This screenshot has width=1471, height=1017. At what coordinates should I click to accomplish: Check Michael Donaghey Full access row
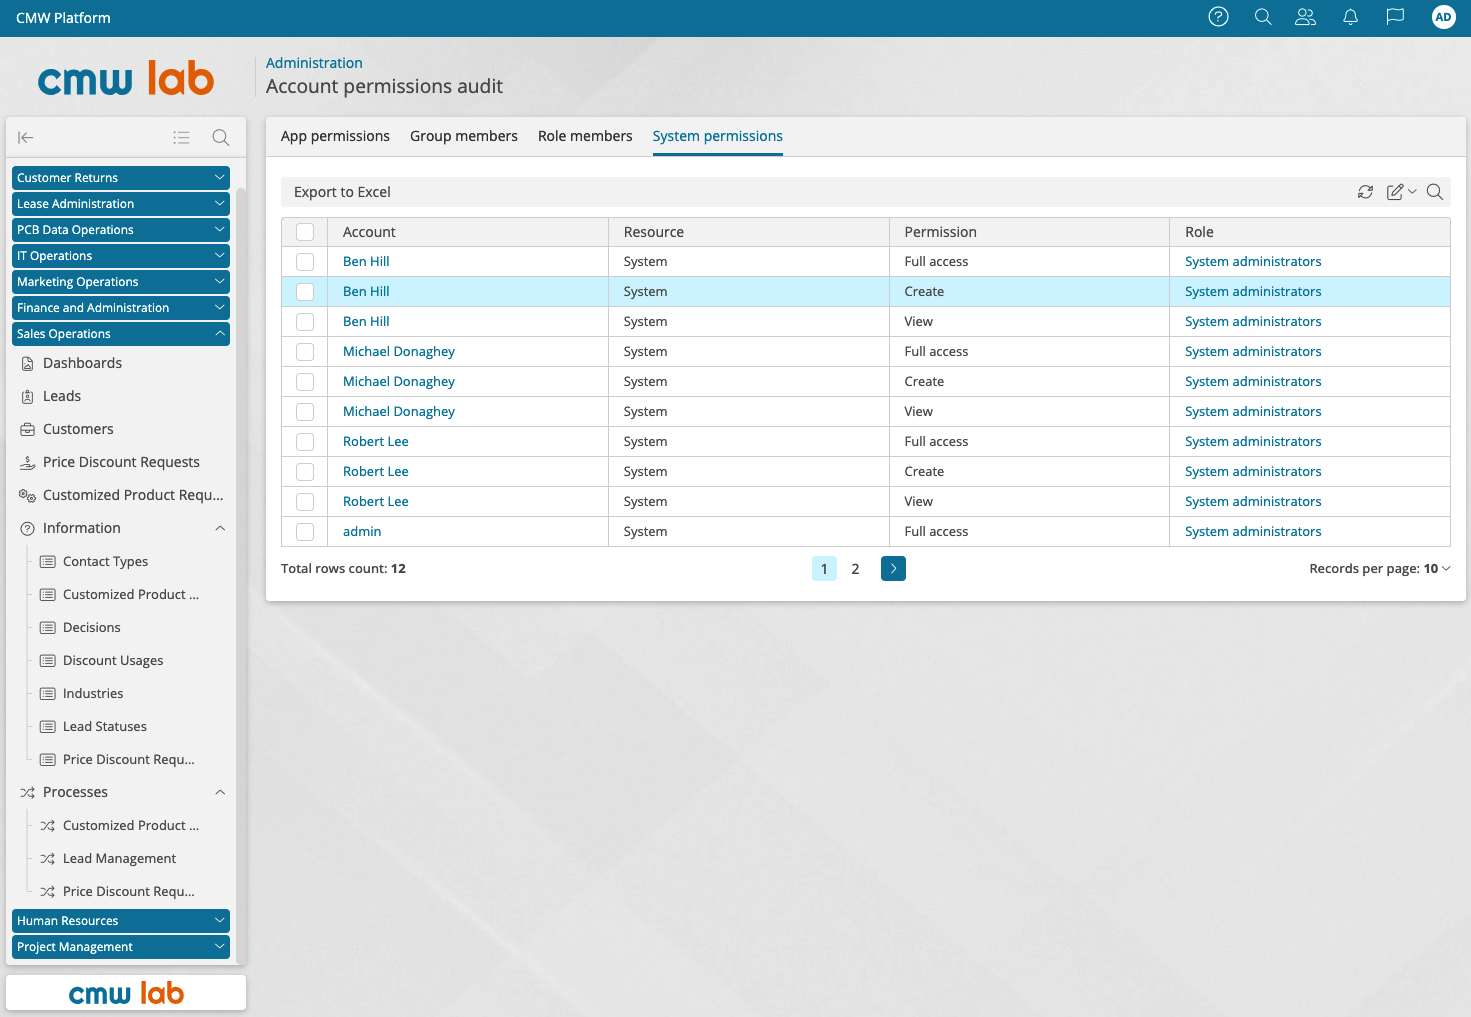click(305, 352)
